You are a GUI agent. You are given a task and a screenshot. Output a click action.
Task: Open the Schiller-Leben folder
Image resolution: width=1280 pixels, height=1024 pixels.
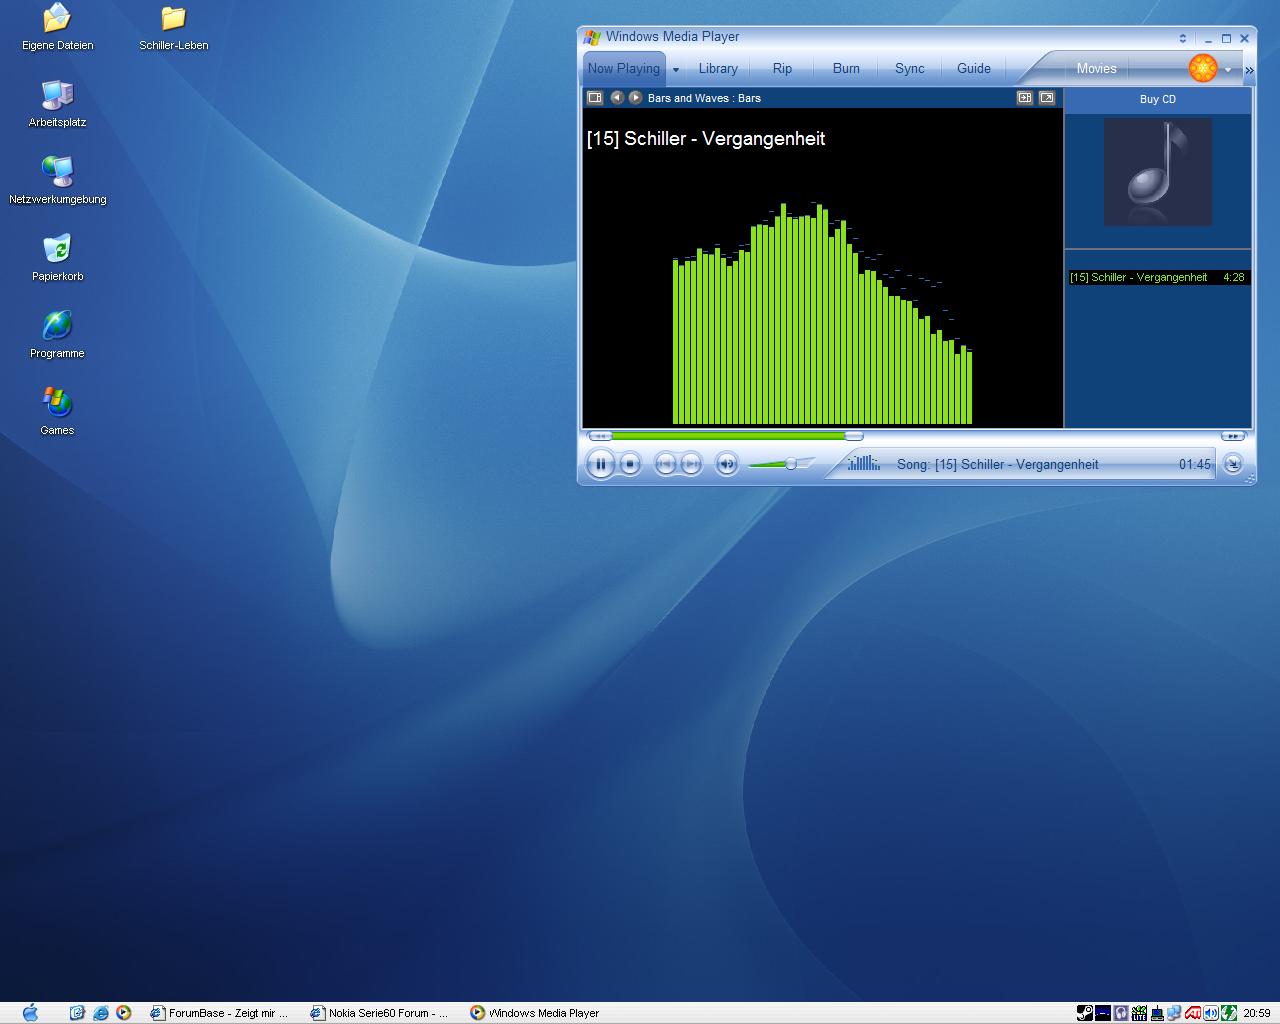tap(174, 28)
